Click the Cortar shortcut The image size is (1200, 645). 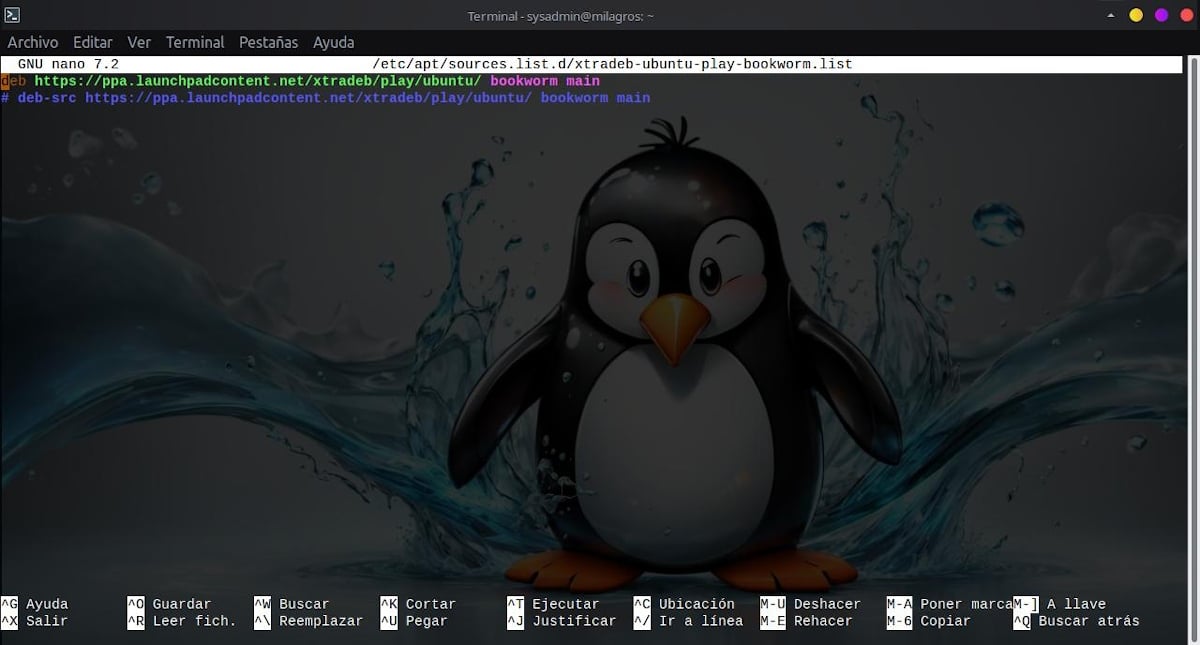[x=430, y=603]
